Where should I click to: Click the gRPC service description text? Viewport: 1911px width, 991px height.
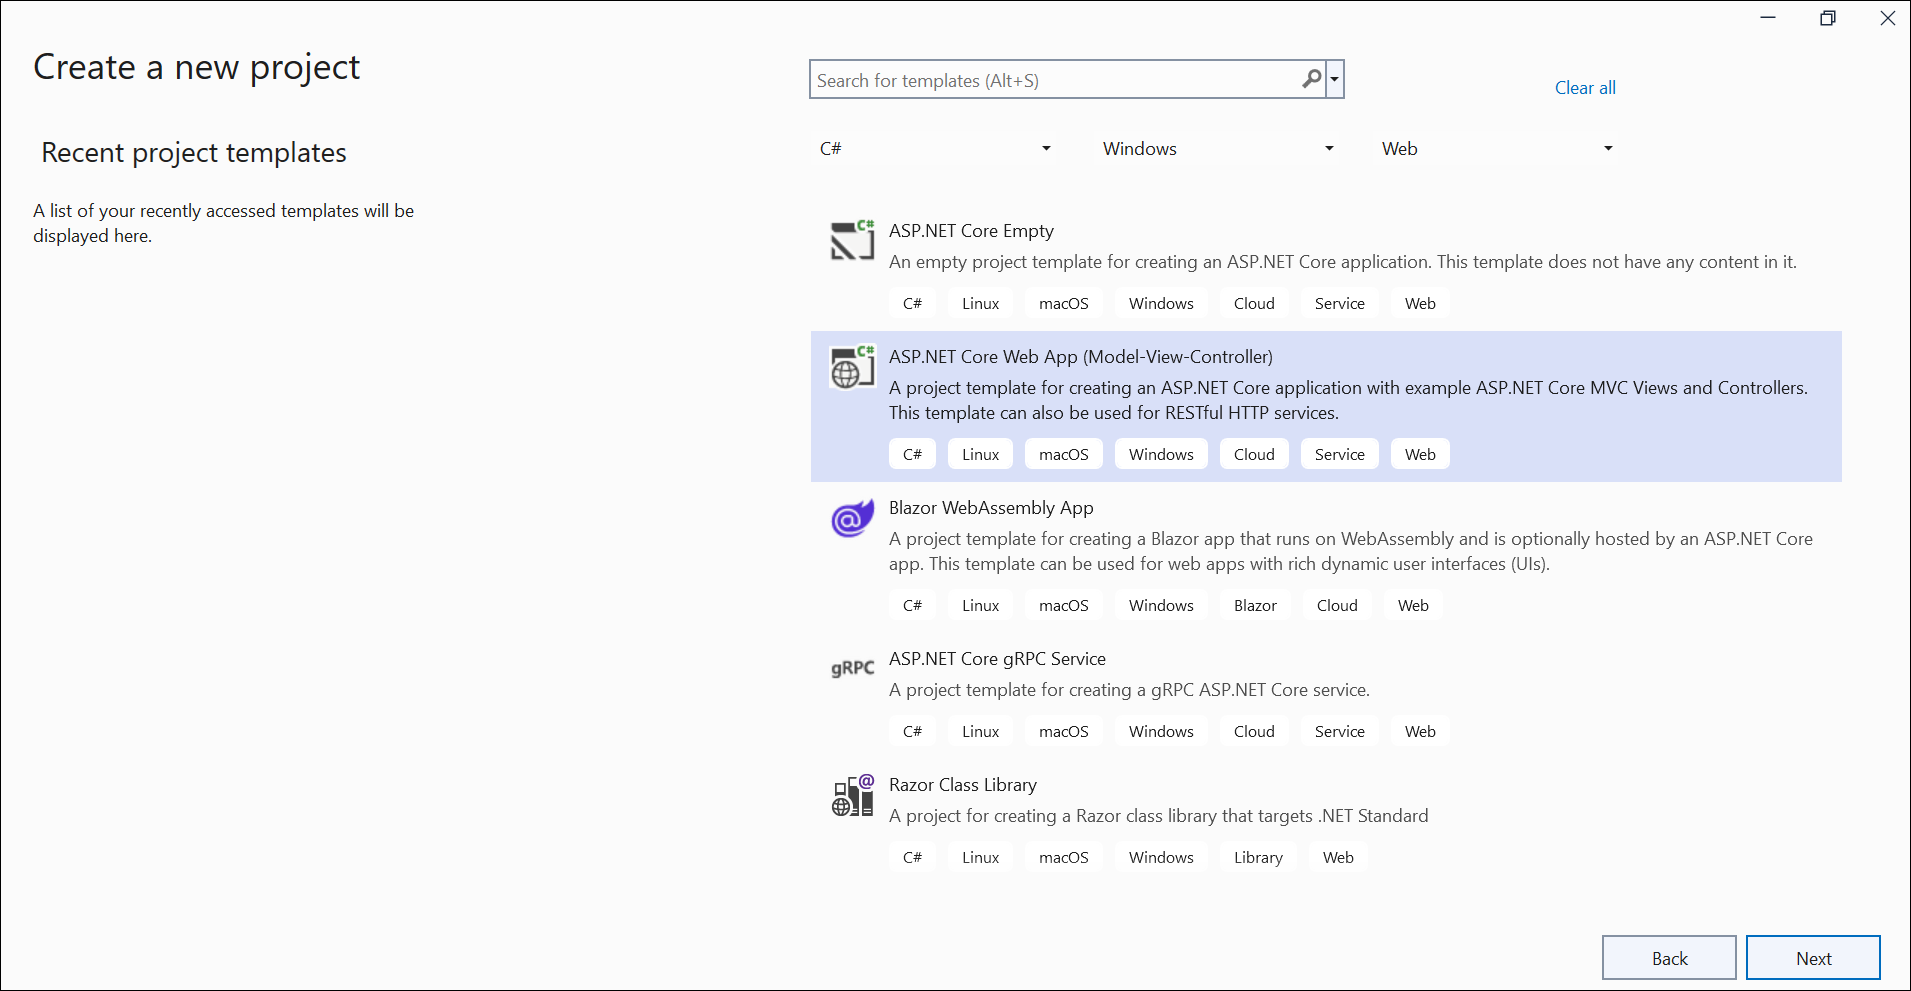tap(1129, 690)
